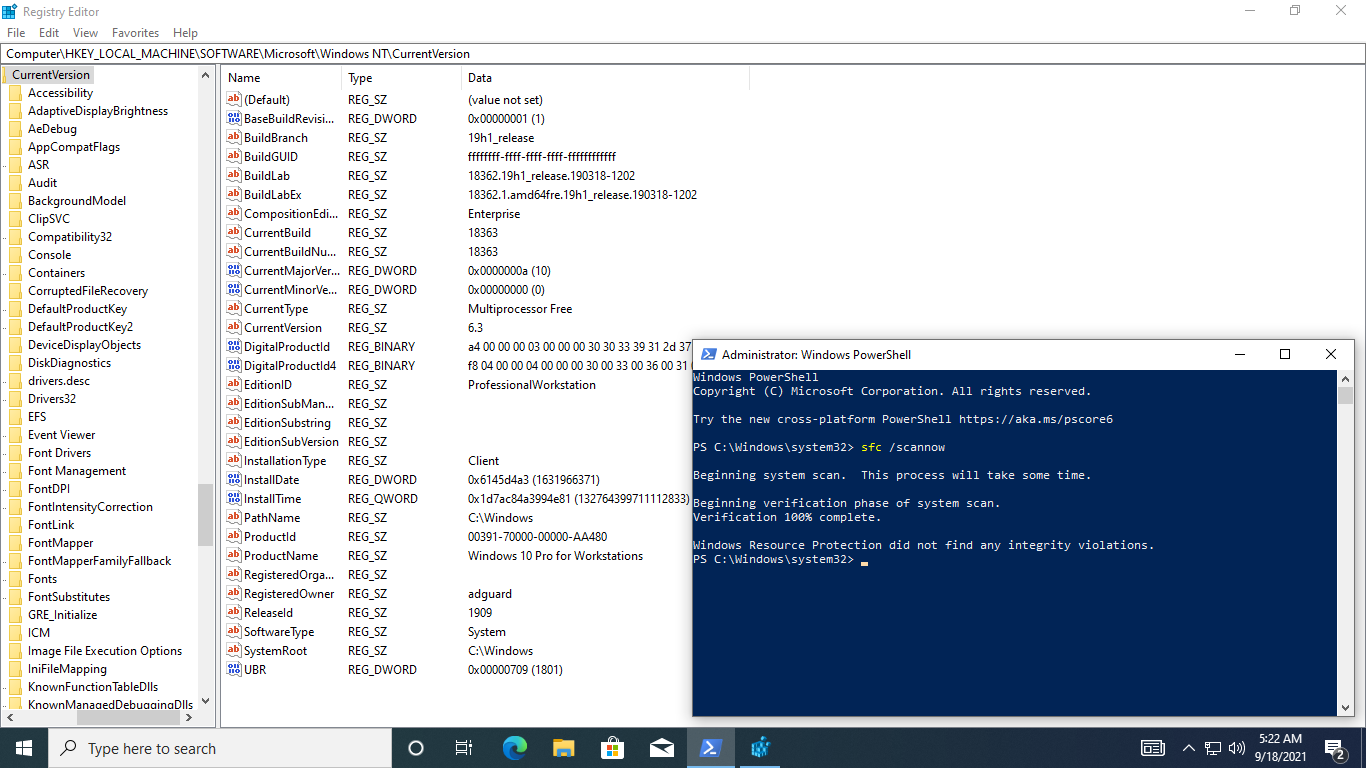Open Microsoft Store from the taskbar

613,748
